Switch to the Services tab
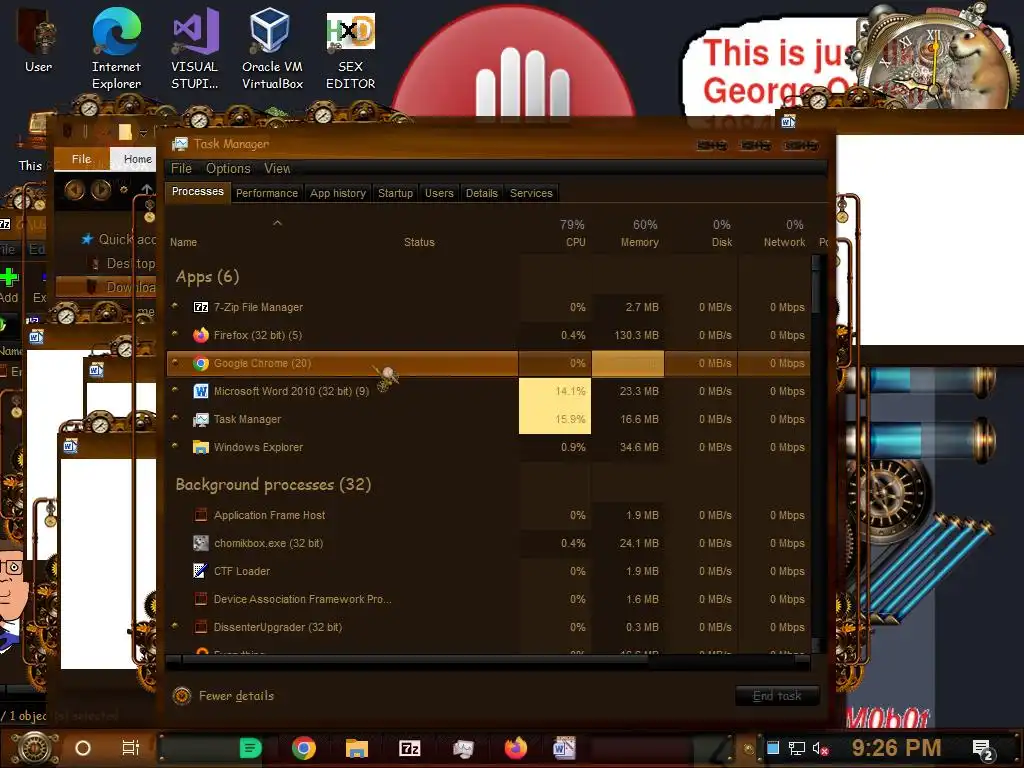Image resolution: width=1024 pixels, height=768 pixels. [531, 193]
